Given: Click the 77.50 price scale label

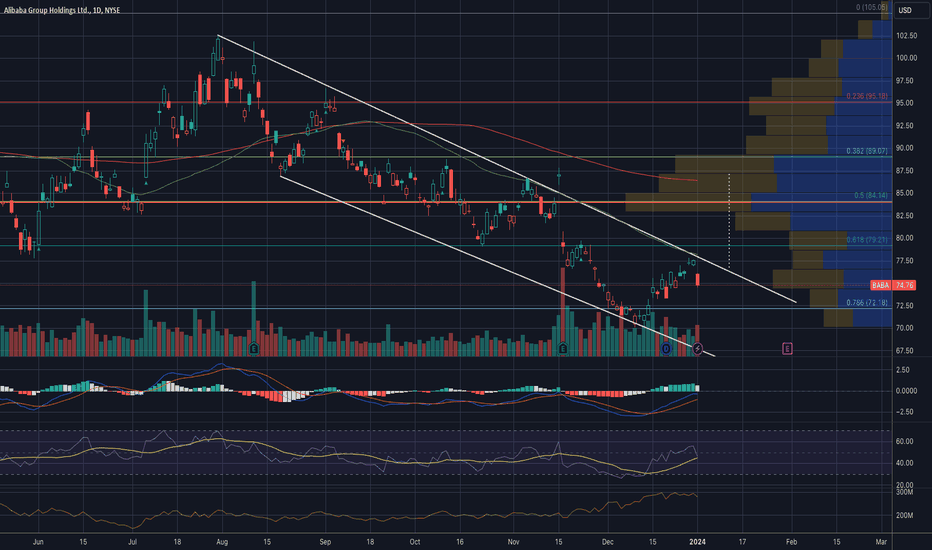Looking at the screenshot, I should (905, 260).
